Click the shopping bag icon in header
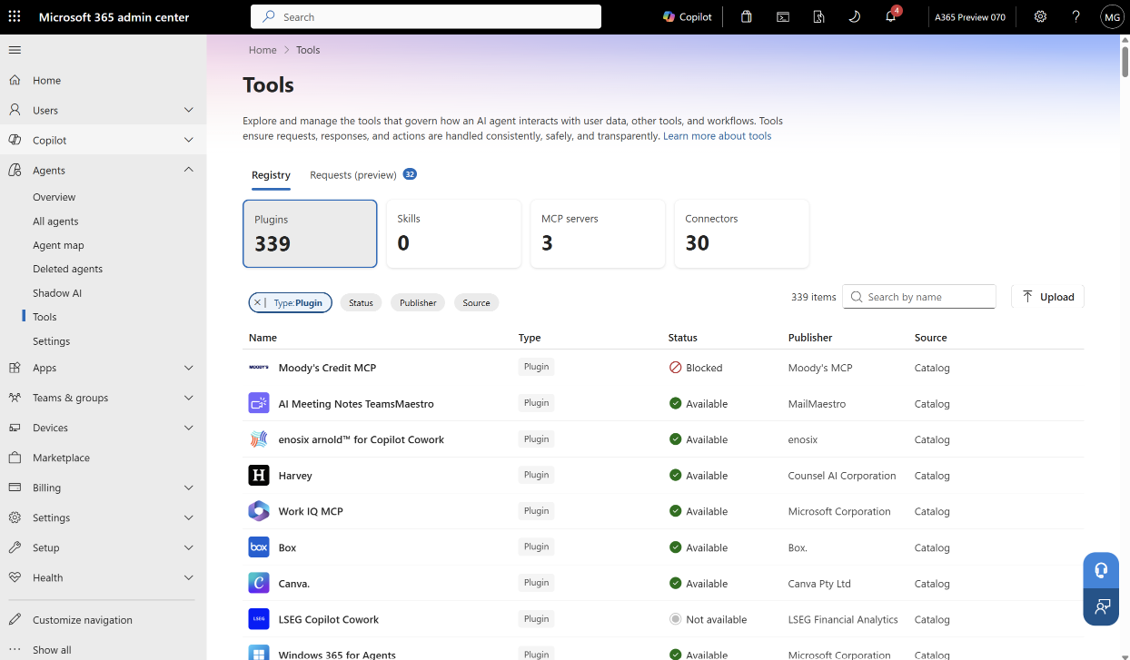The image size is (1130, 660). (x=746, y=17)
